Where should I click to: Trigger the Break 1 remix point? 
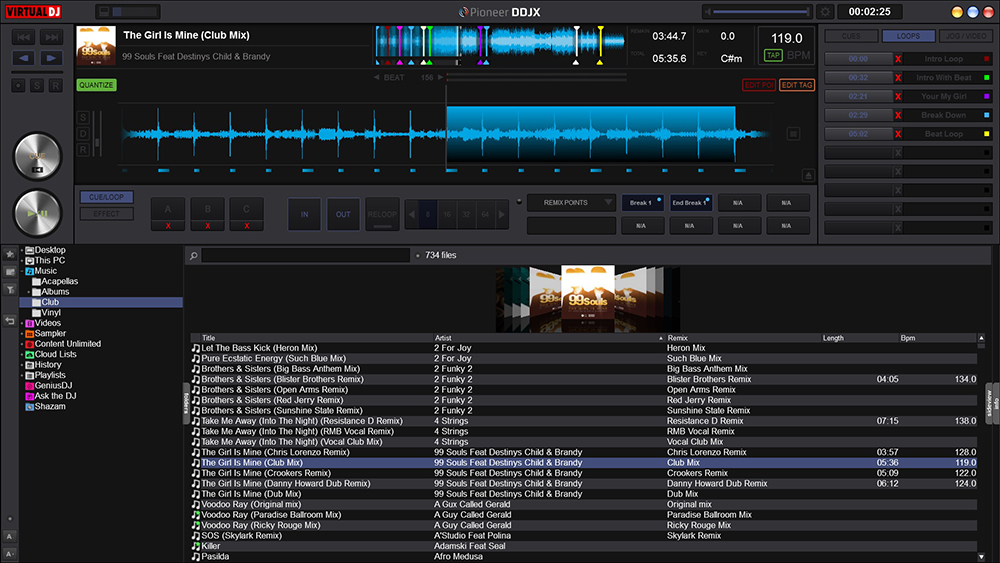642,203
